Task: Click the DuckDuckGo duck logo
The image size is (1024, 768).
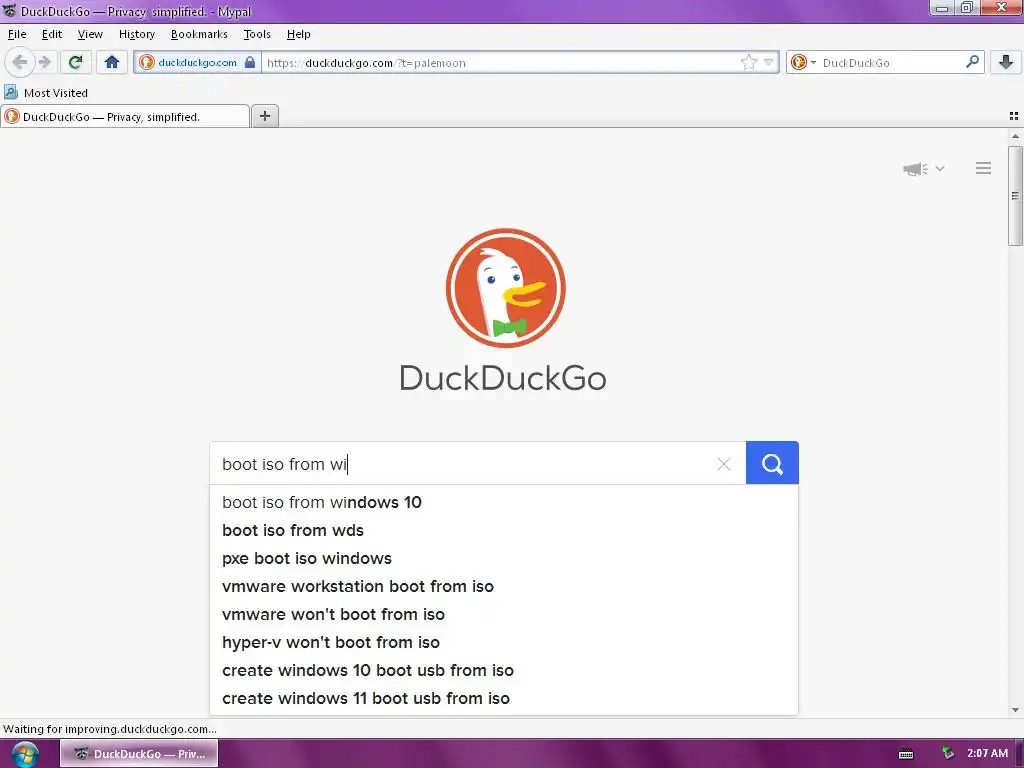Action: pyautogui.click(x=505, y=288)
